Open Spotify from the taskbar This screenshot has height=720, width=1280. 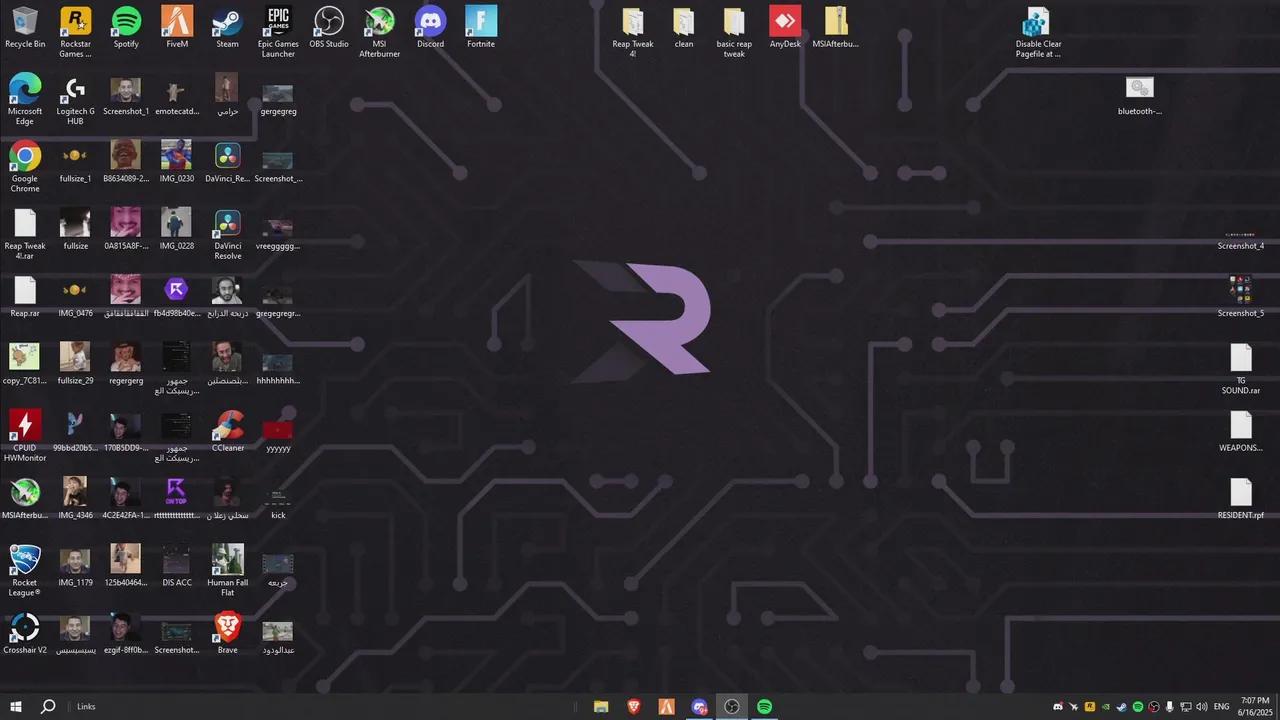[x=764, y=706]
